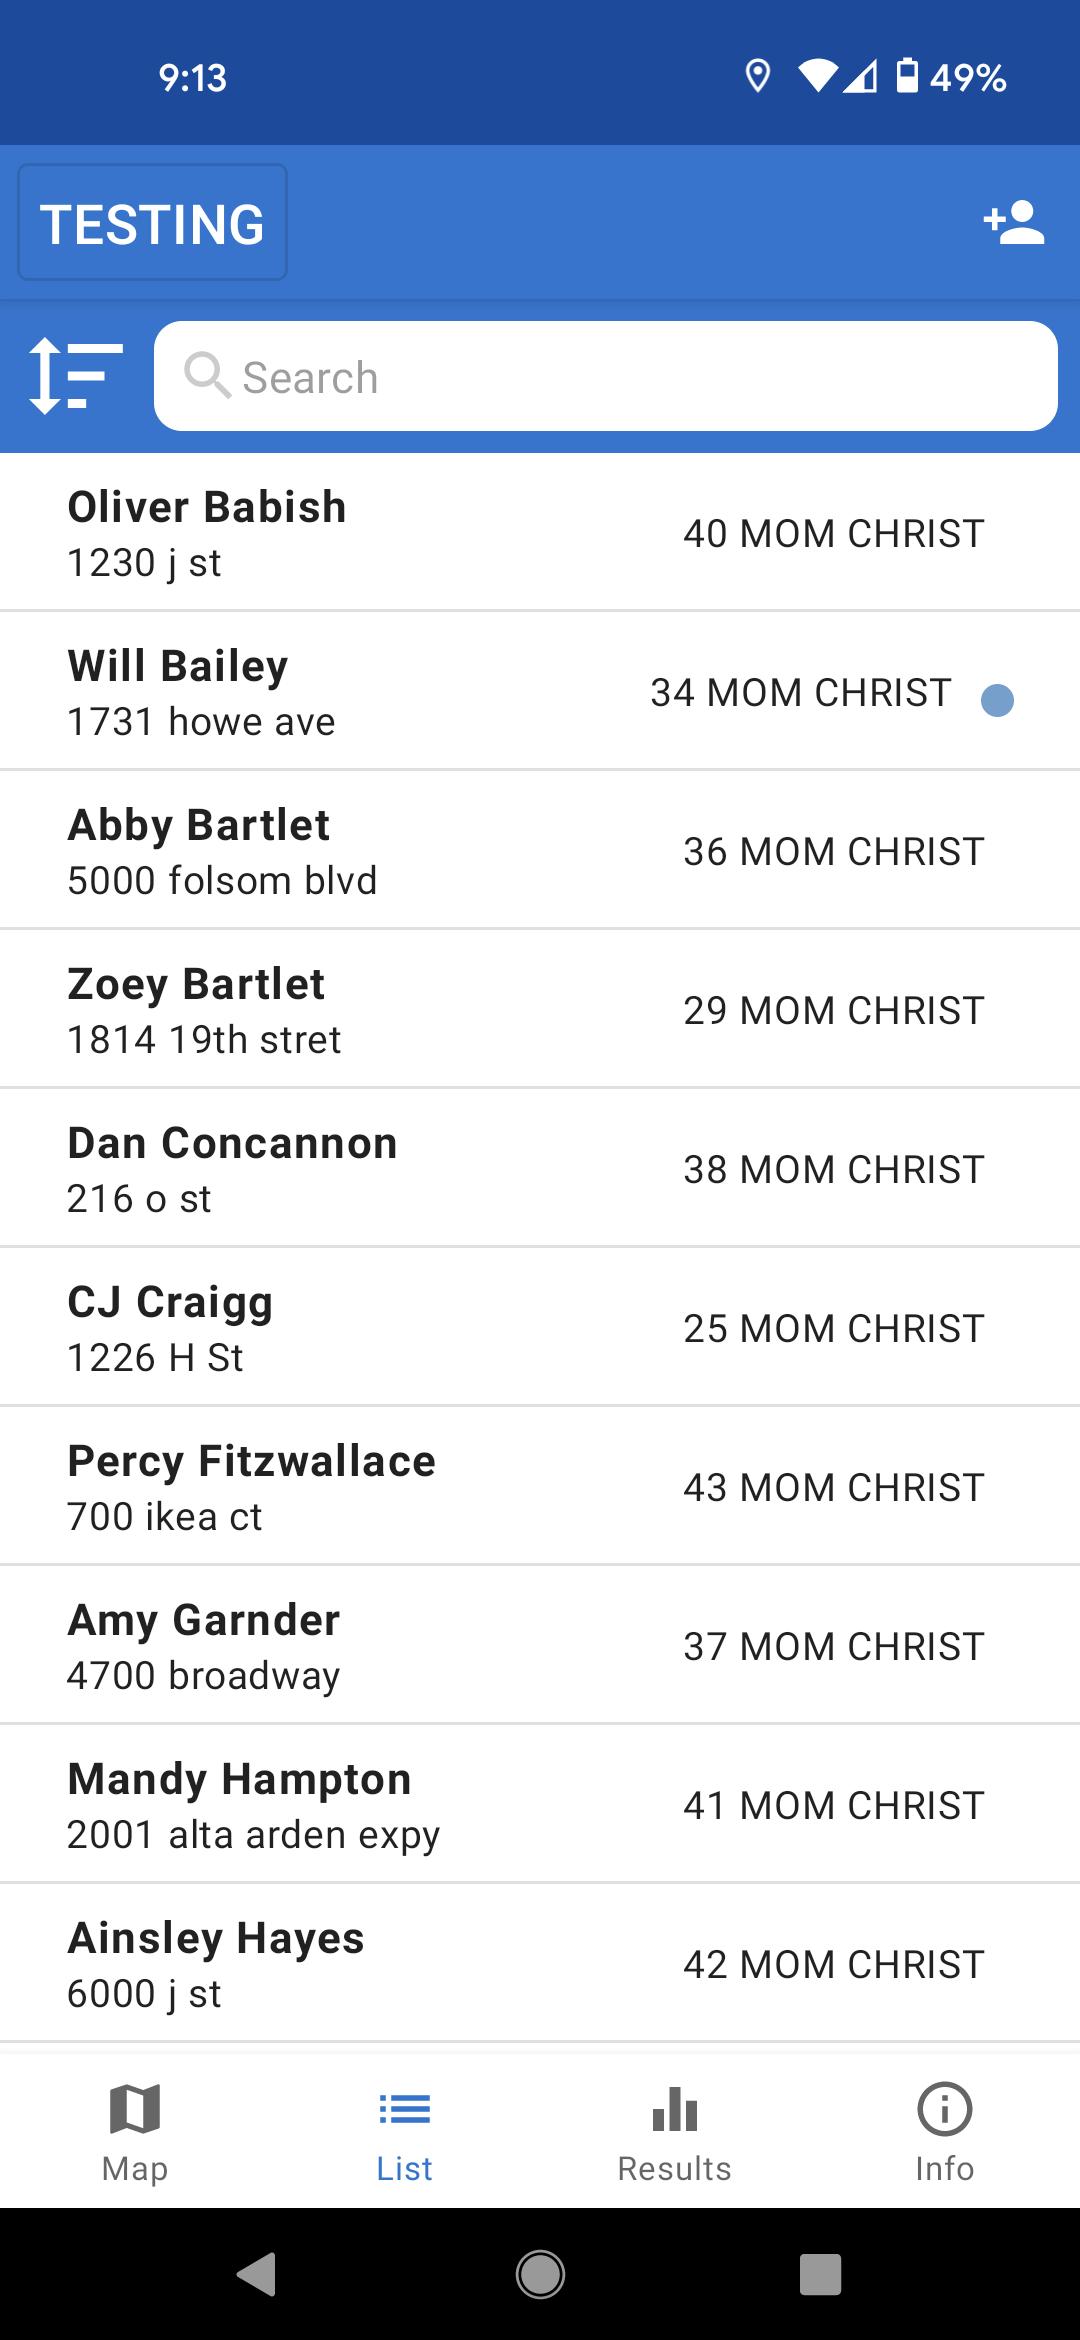
Task: Tap the add person icon
Action: tap(1014, 223)
